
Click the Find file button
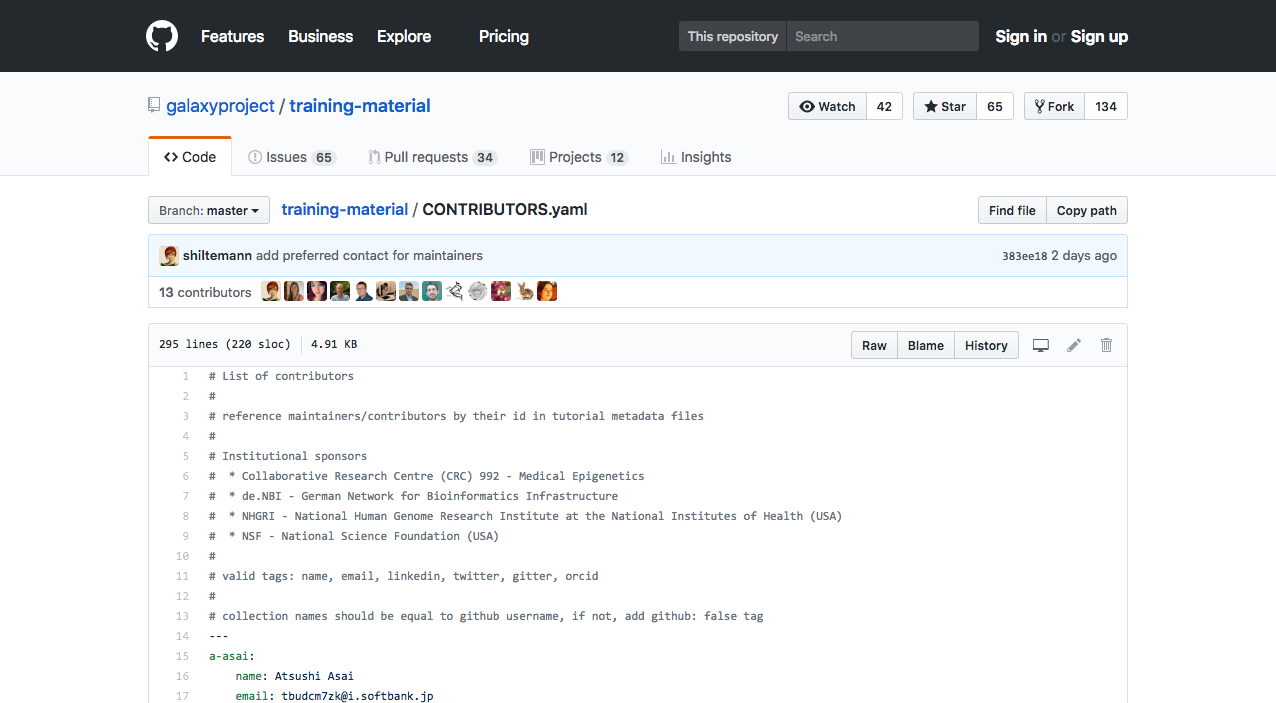coord(1012,210)
